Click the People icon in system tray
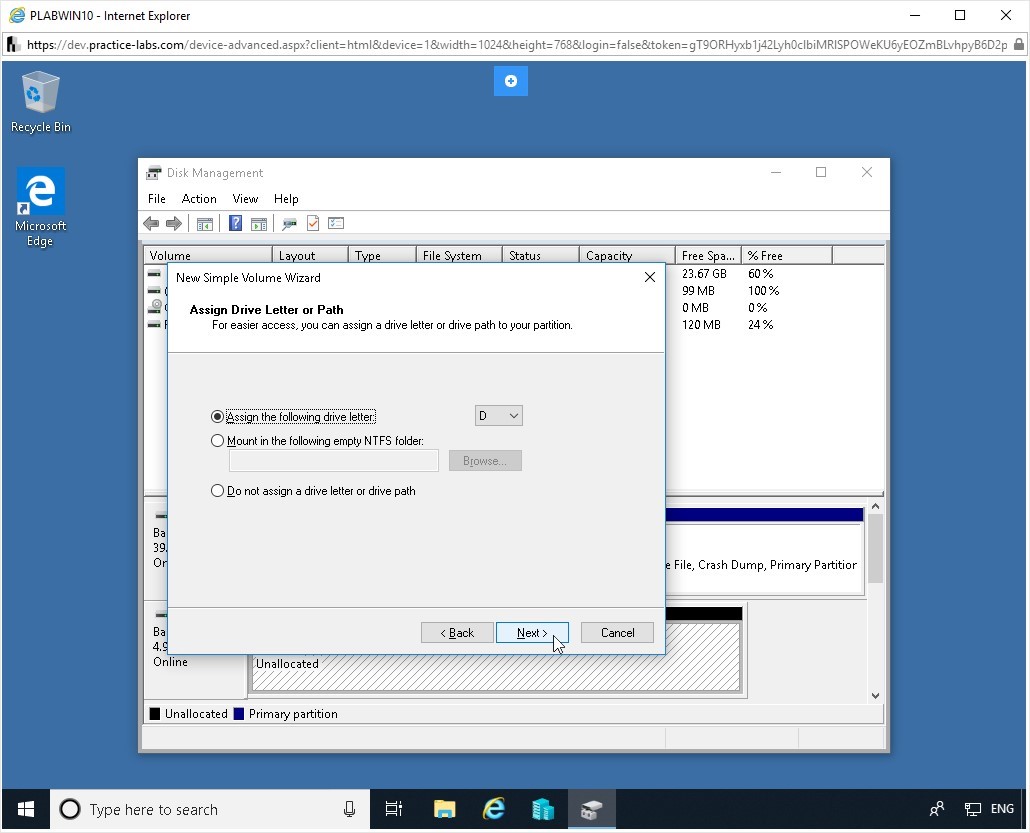The image size is (1030, 833). pyautogui.click(x=937, y=809)
